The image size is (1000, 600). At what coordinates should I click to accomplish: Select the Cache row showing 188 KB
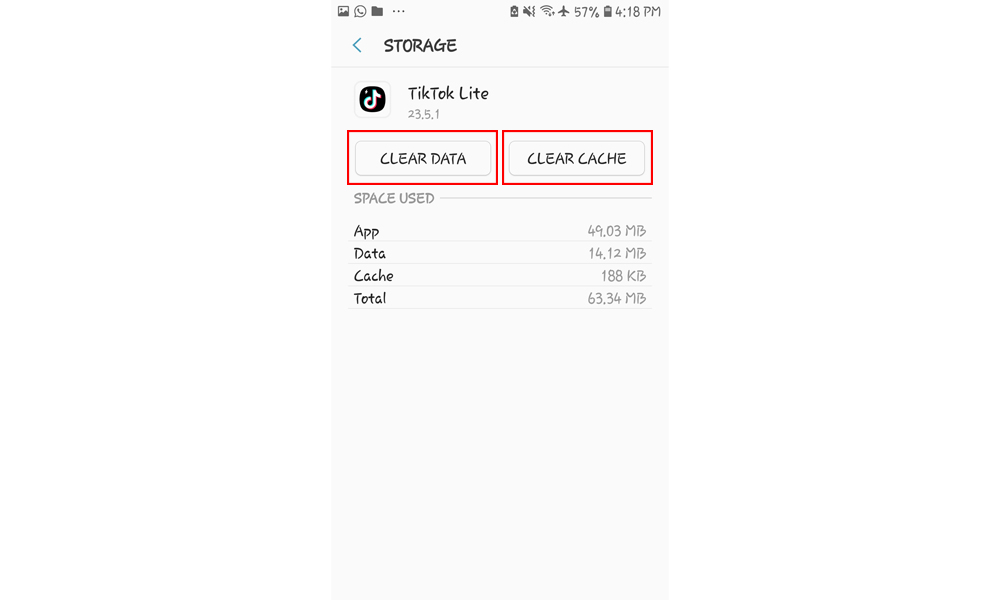click(x=500, y=275)
